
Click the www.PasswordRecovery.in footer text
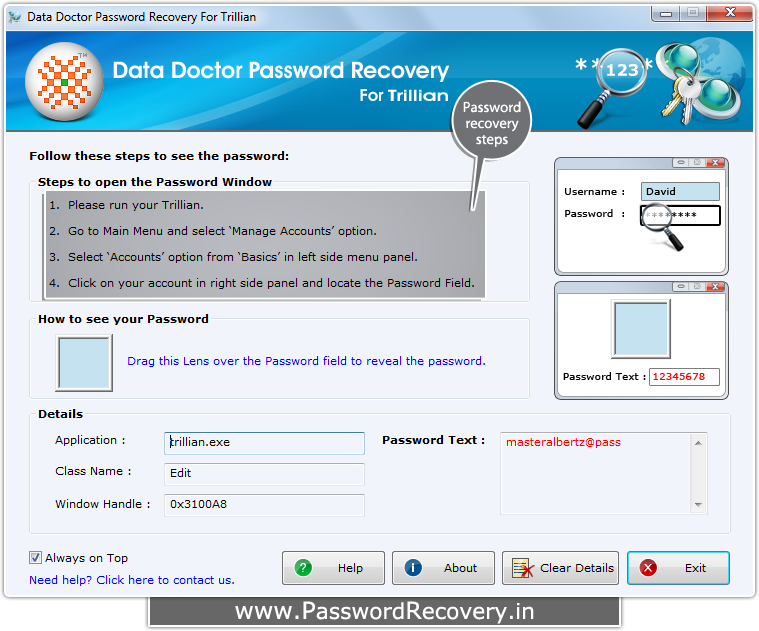pyautogui.click(x=384, y=612)
